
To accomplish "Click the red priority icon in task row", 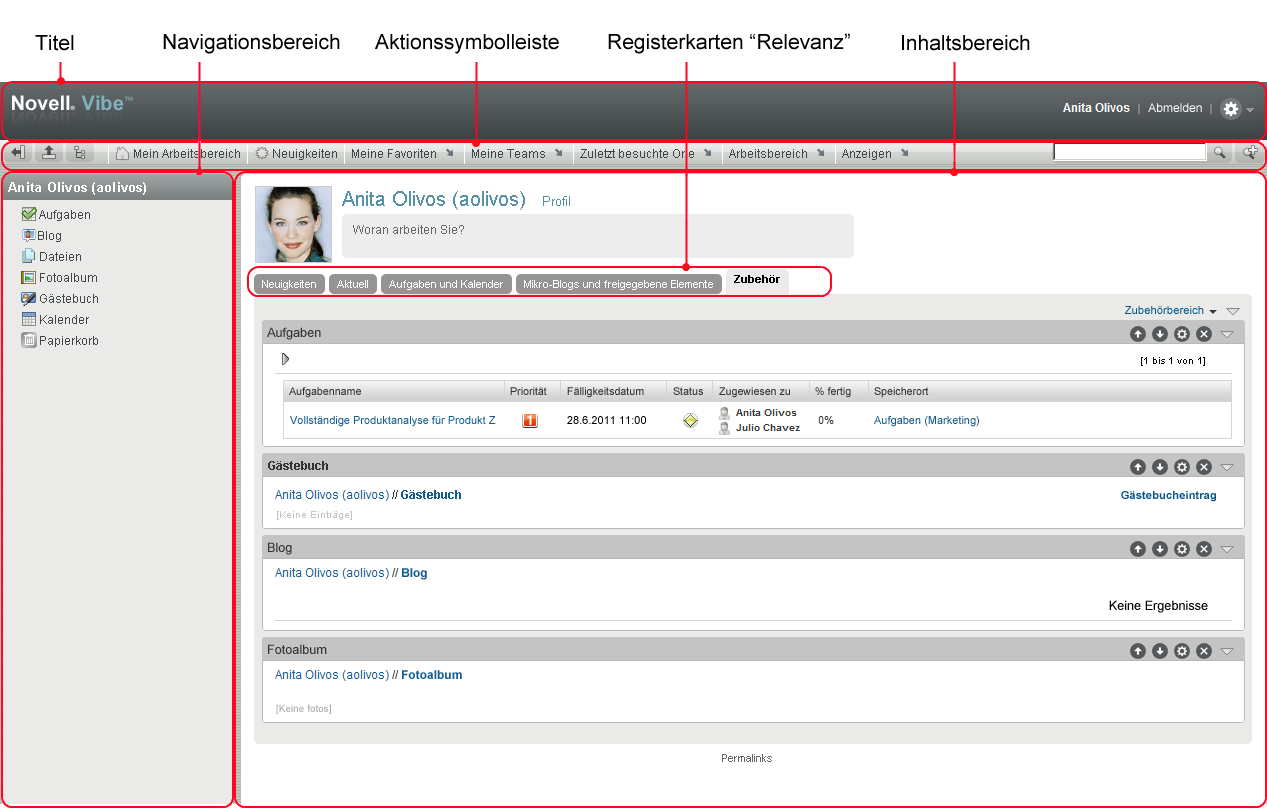I will (530, 421).
